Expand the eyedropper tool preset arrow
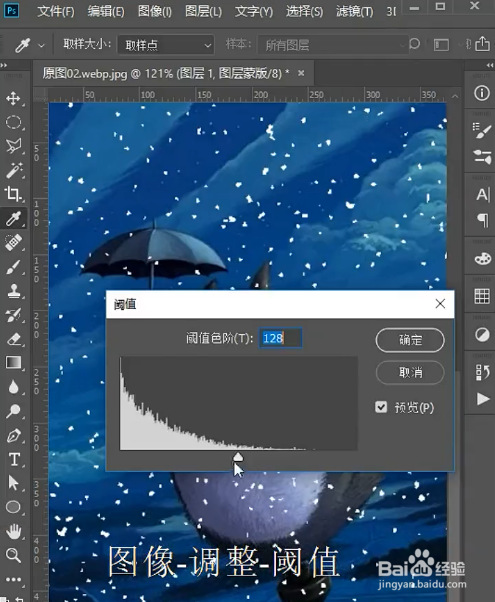 click(41, 46)
